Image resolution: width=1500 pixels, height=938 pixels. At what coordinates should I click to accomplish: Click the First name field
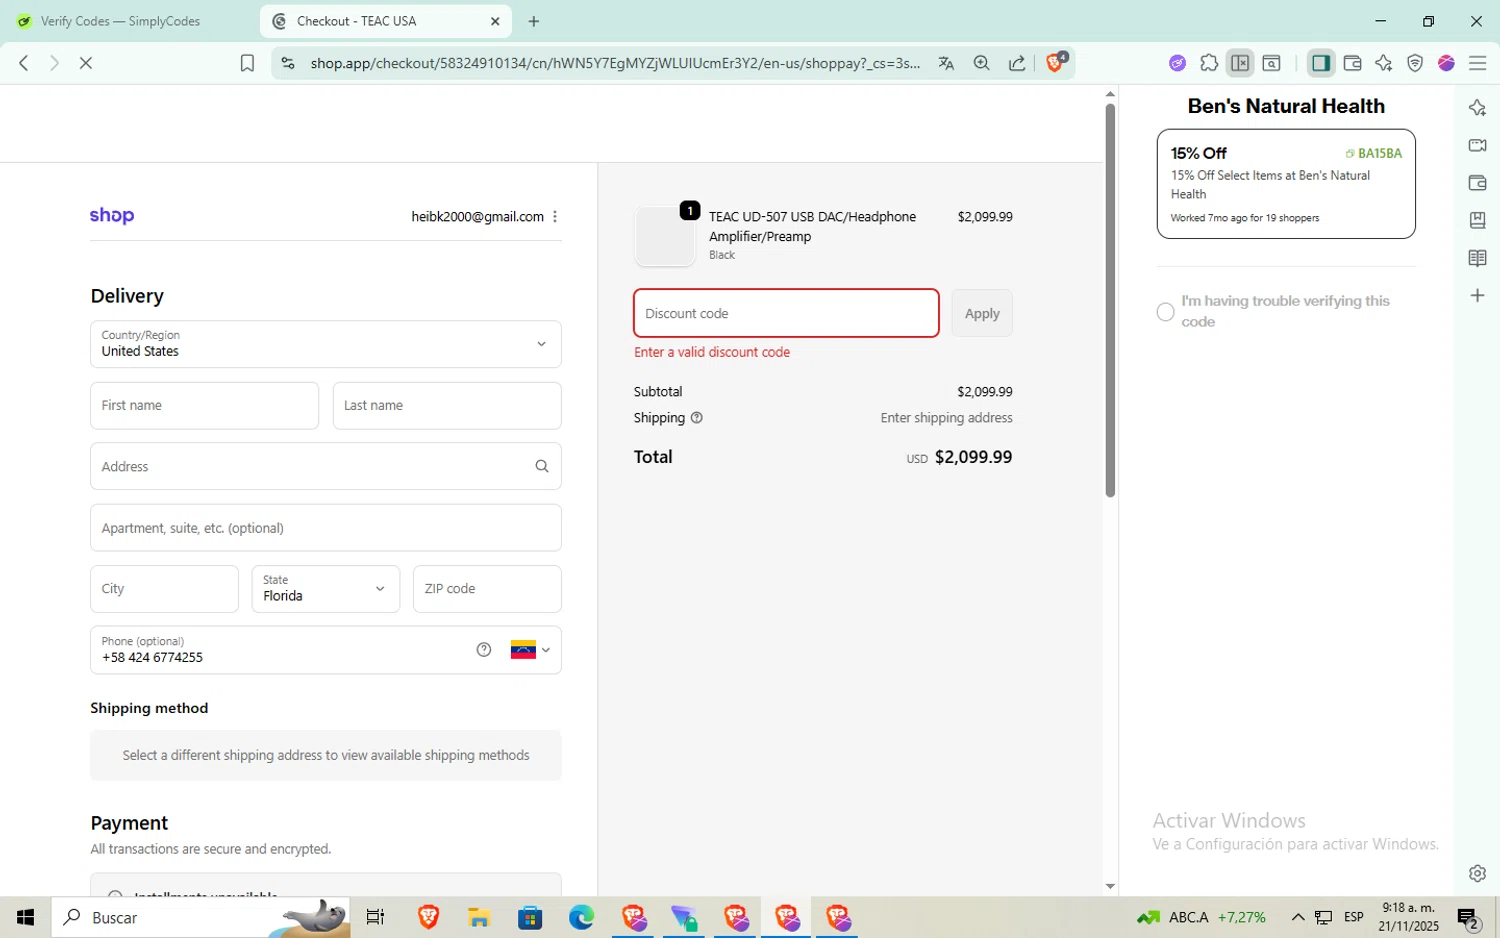coord(204,406)
